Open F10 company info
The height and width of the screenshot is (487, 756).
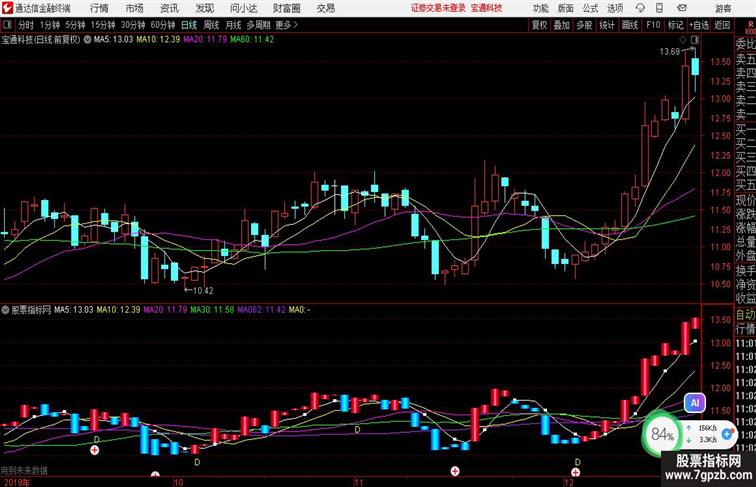[653, 25]
